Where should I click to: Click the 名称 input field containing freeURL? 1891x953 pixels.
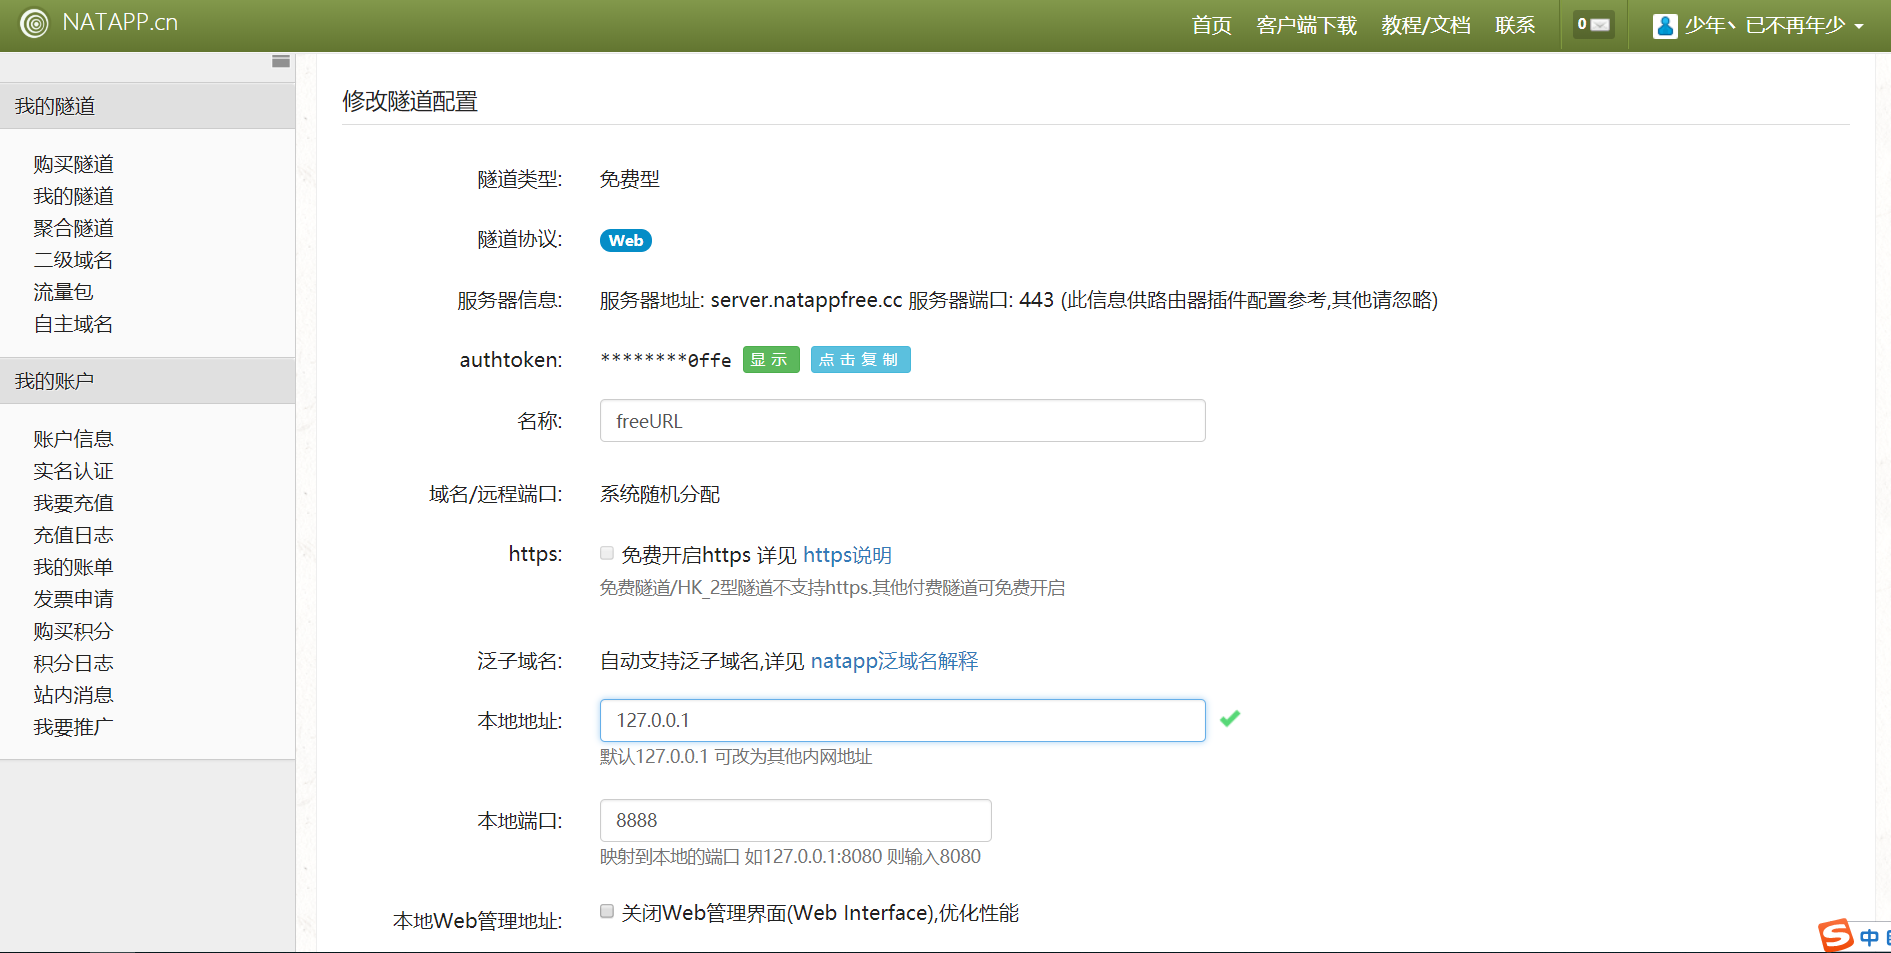click(x=902, y=420)
